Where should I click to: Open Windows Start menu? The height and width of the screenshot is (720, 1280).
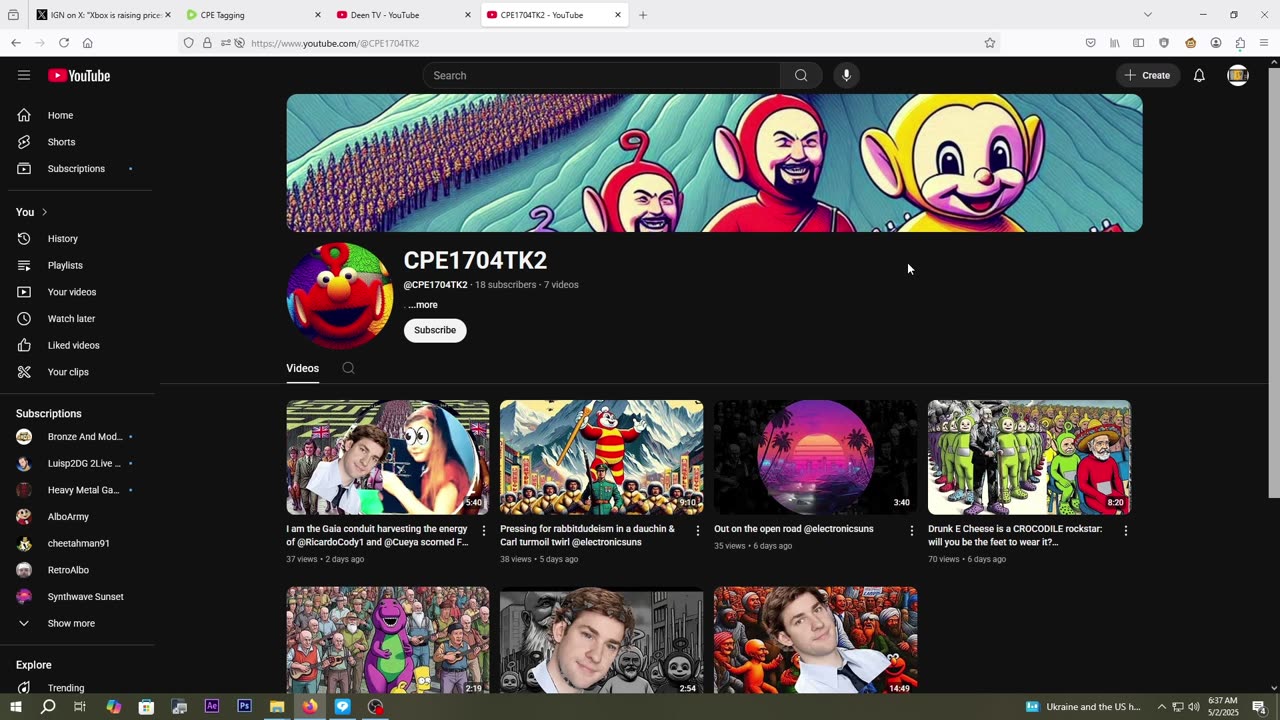click(x=16, y=707)
